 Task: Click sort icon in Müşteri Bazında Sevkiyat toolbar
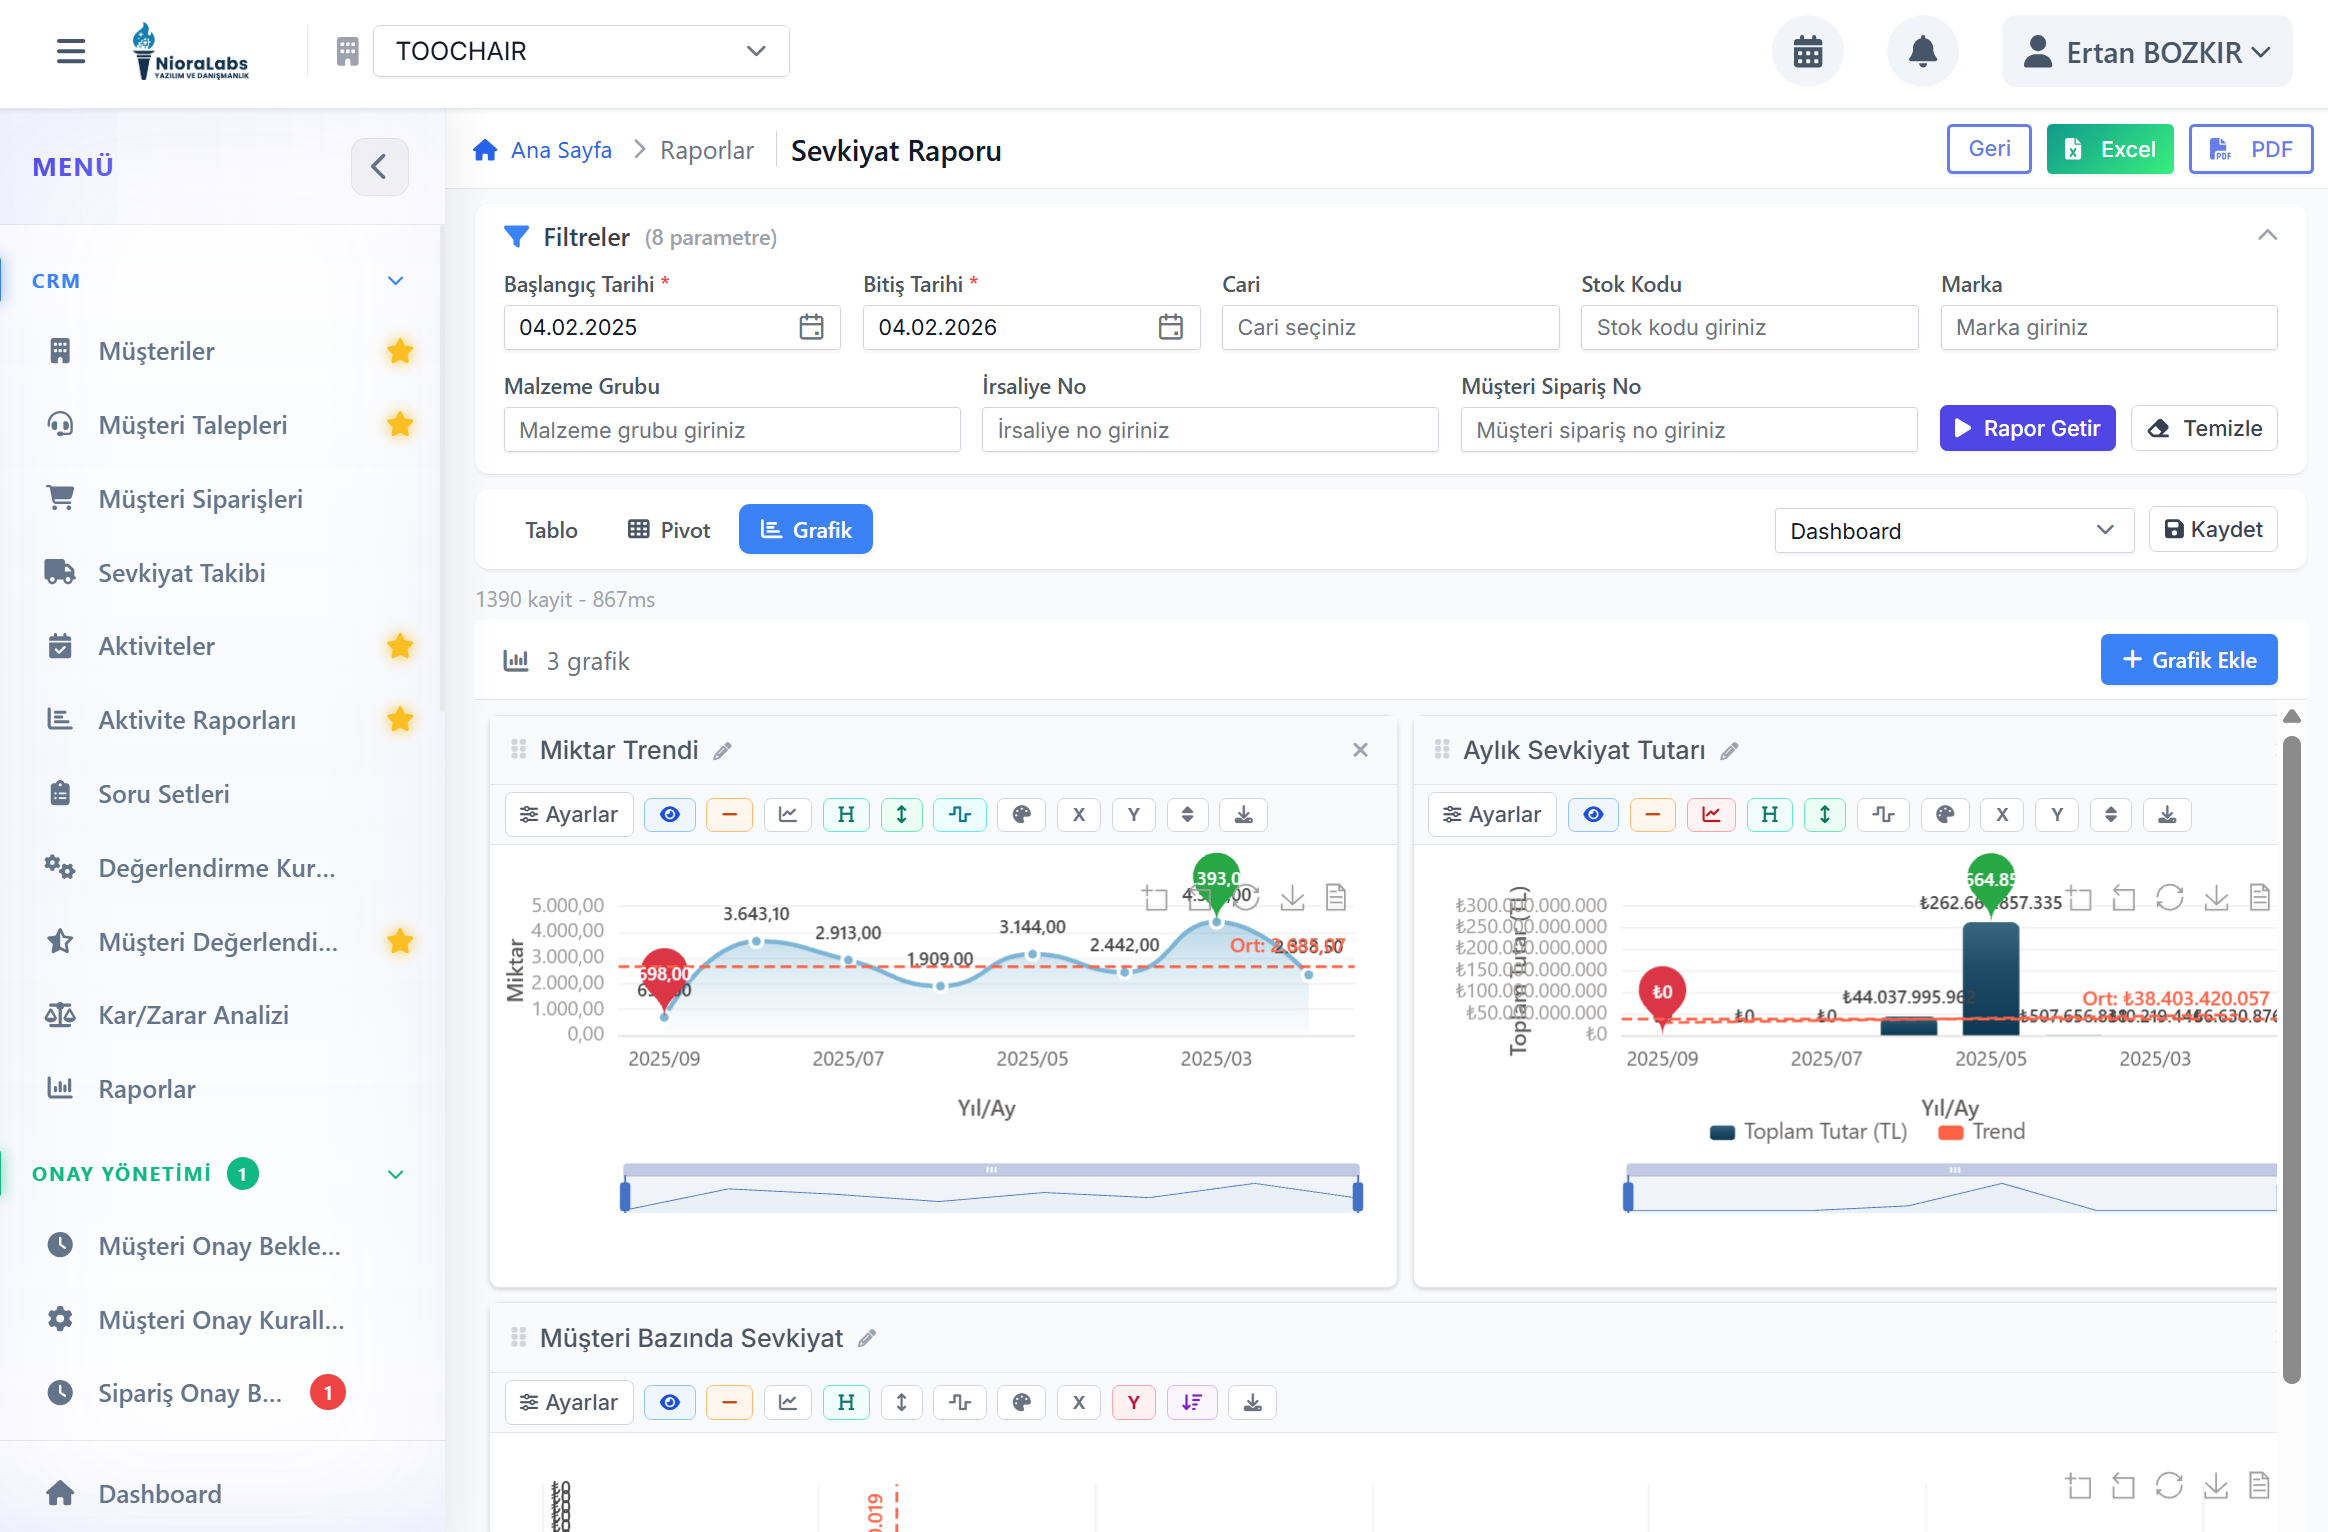[x=1191, y=1402]
